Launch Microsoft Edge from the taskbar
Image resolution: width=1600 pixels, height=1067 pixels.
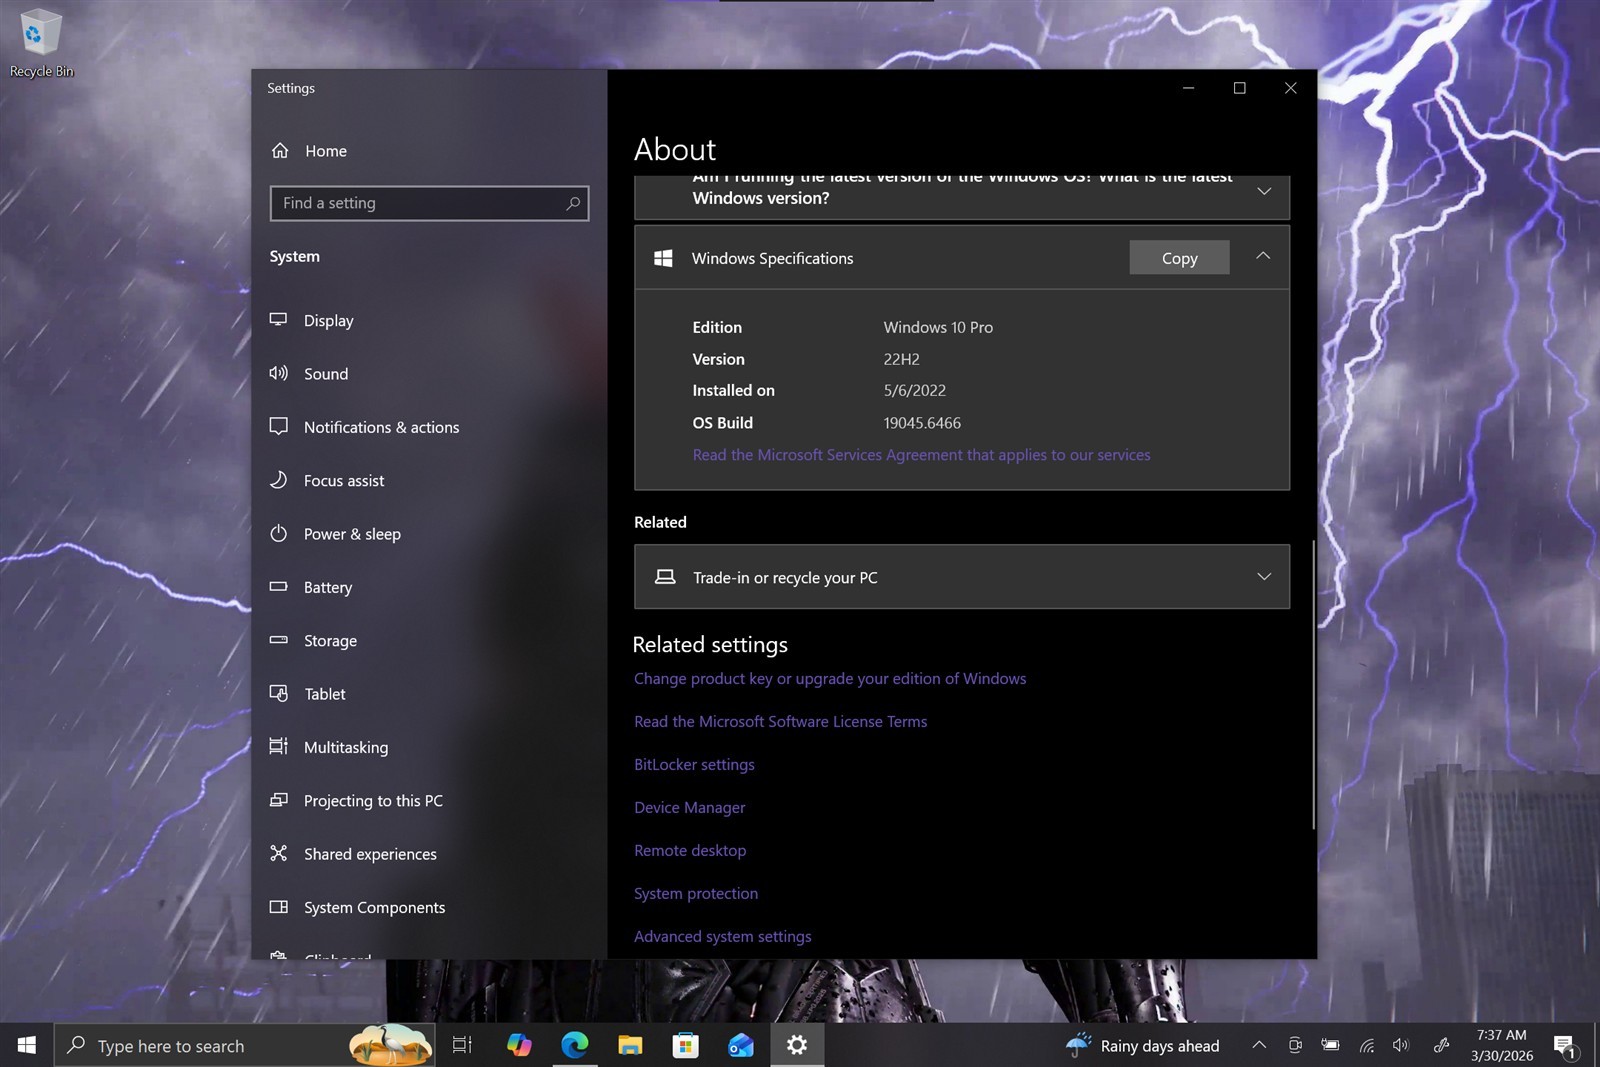coord(575,1045)
